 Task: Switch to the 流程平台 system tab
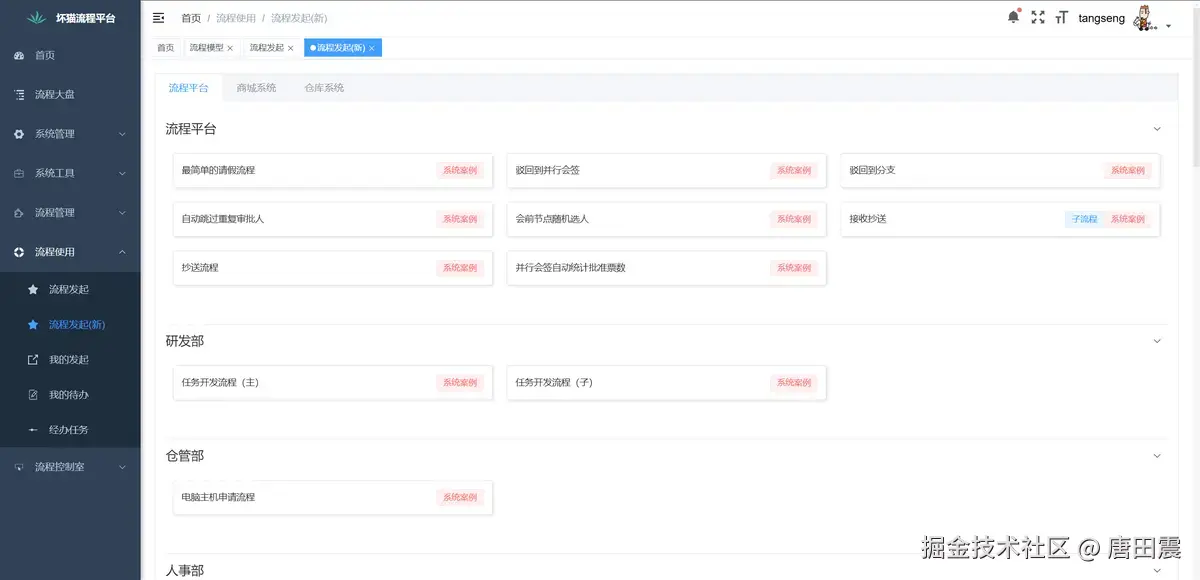pos(188,88)
